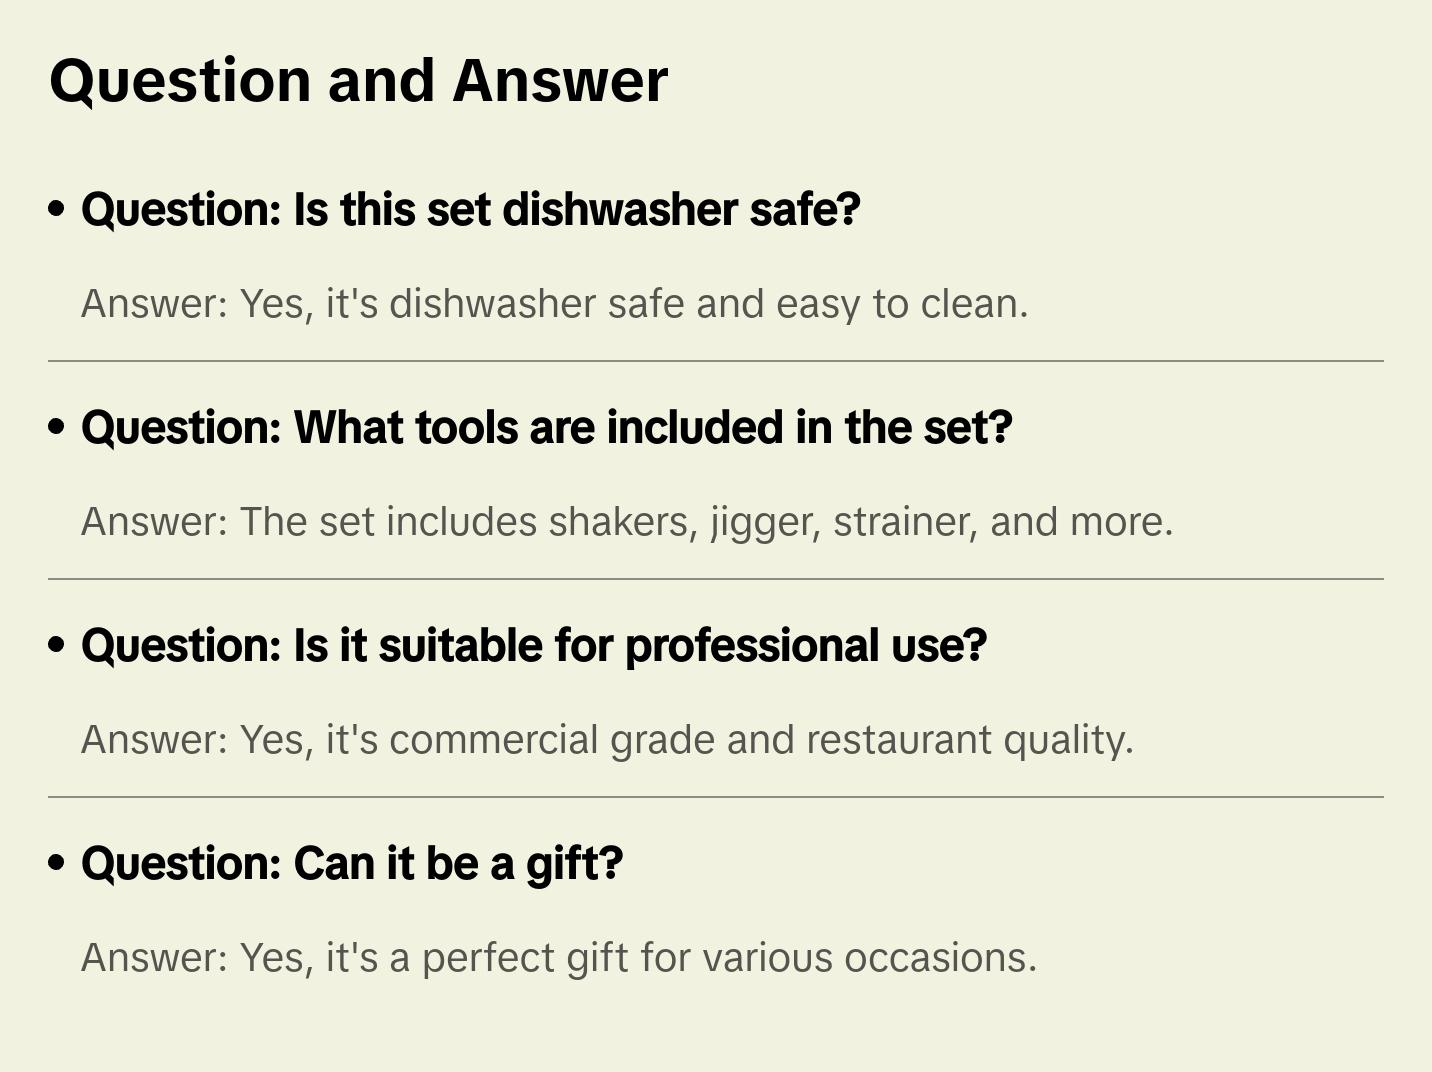Click the divider line below the tools answer

[716, 579]
